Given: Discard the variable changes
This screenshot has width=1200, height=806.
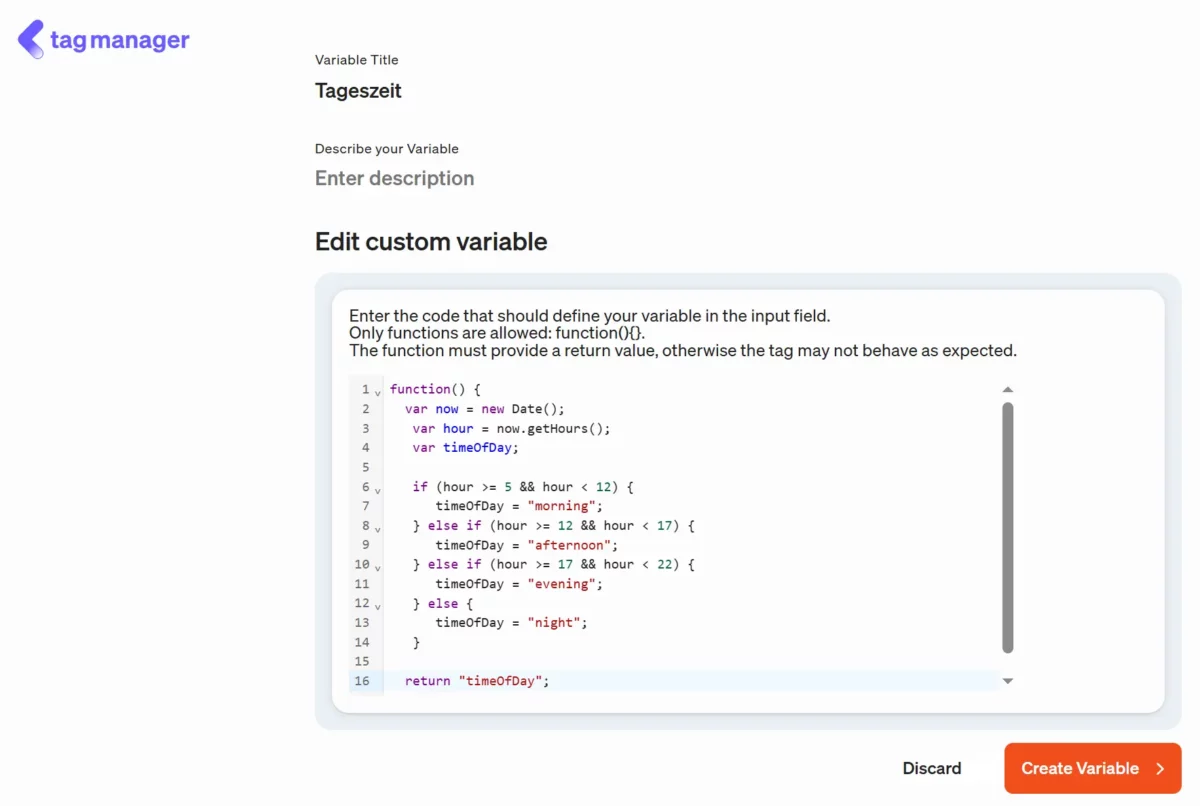Looking at the screenshot, I should pos(931,769).
